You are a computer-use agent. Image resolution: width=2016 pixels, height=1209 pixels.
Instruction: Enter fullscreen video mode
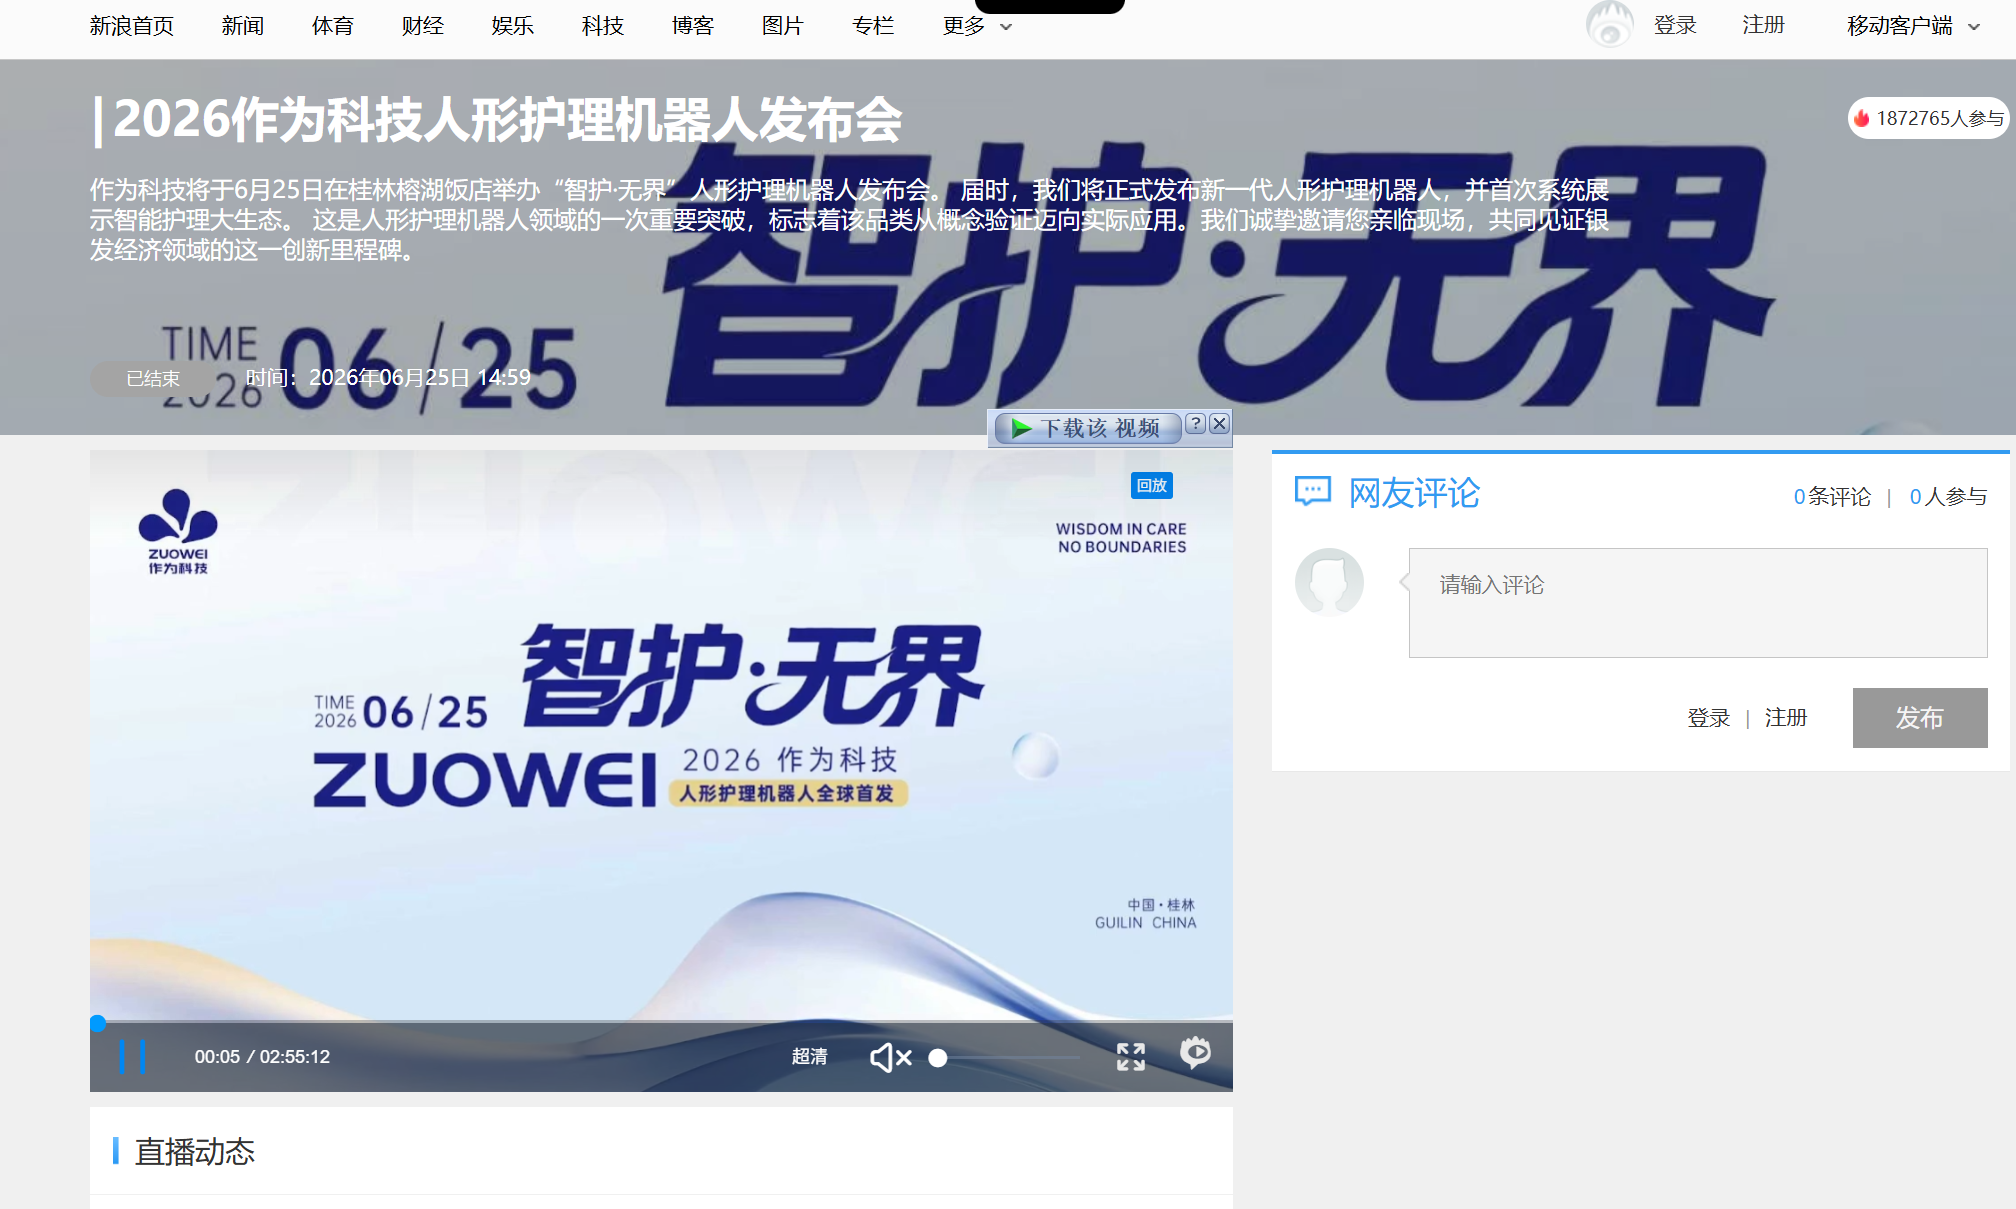coord(1131,1056)
